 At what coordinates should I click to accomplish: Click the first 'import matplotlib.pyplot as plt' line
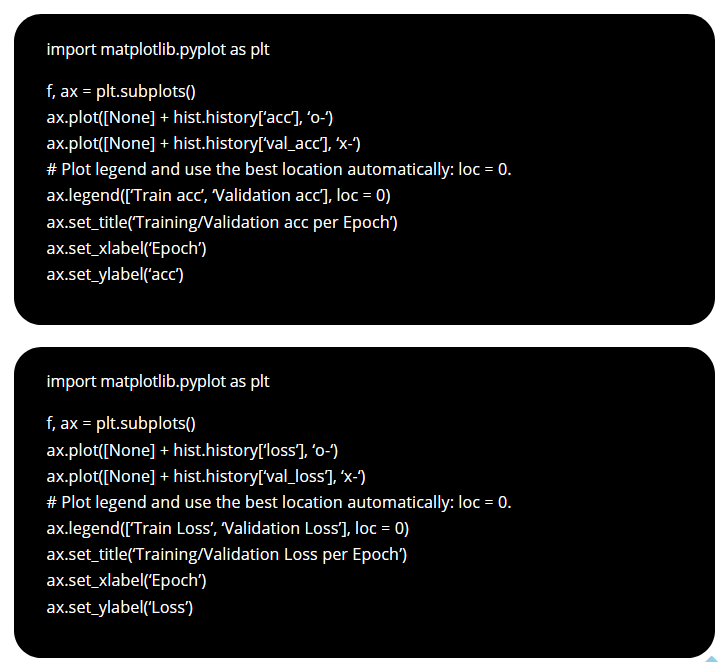[158, 49]
